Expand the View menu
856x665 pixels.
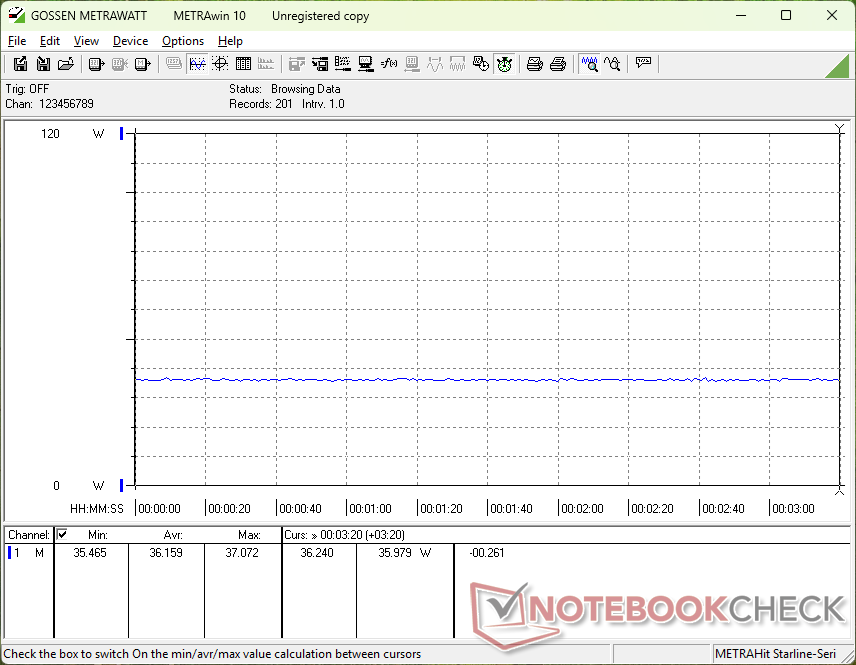tap(86, 41)
